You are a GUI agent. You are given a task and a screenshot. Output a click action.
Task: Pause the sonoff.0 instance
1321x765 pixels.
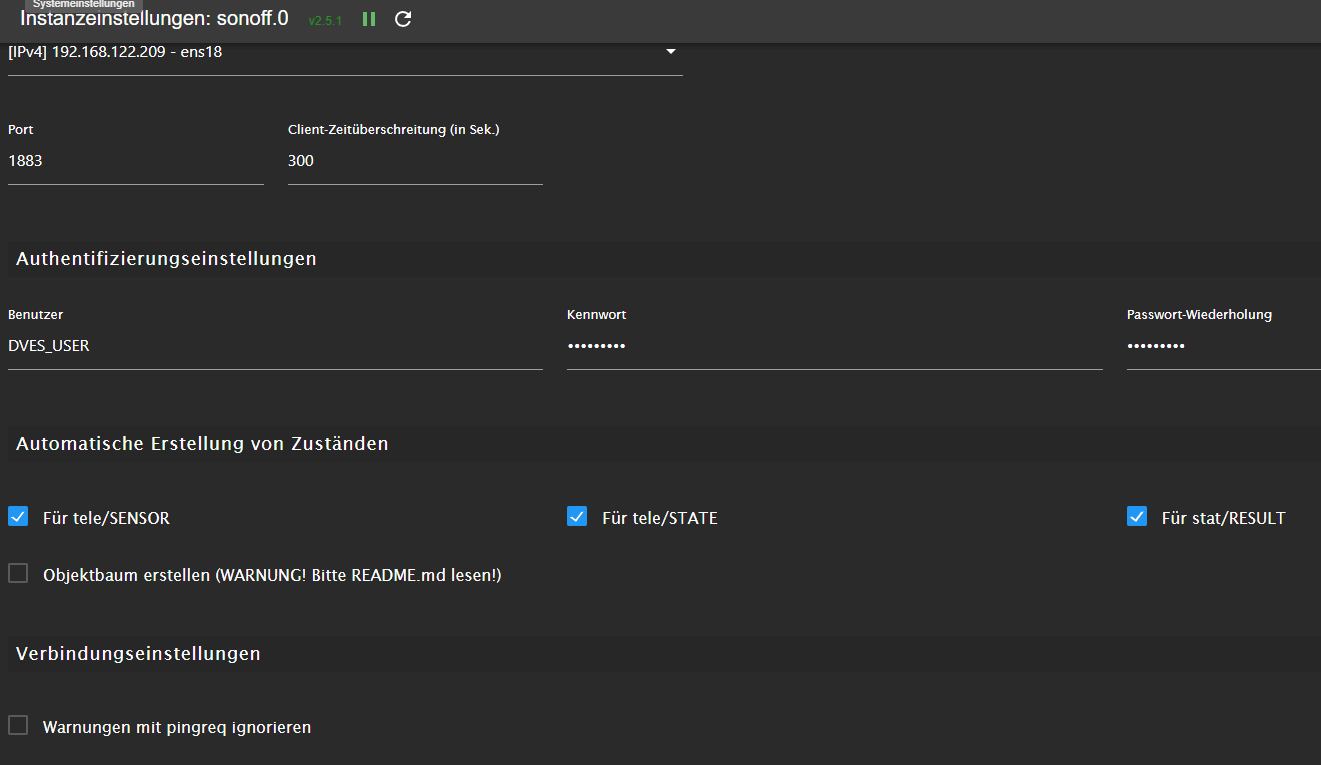click(369, 19)
